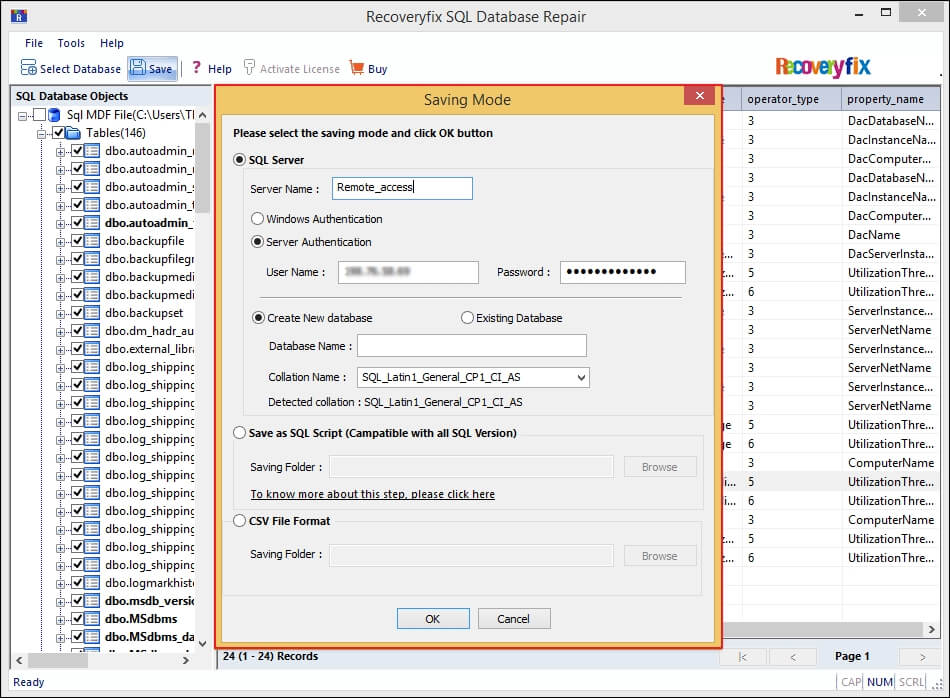The width and height of the screenshot is (950, 698).
Task: Click the Tables(146) folder icon
Action: (x=73, y=133)
